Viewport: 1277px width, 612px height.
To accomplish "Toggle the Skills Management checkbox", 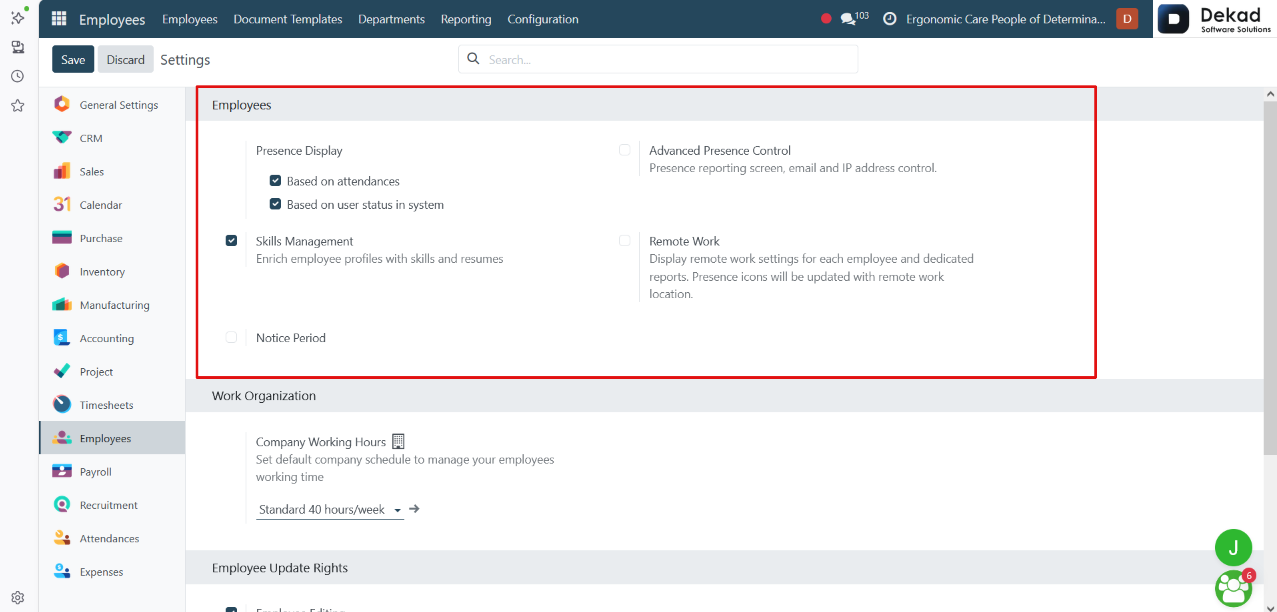I will click(231, 240).
